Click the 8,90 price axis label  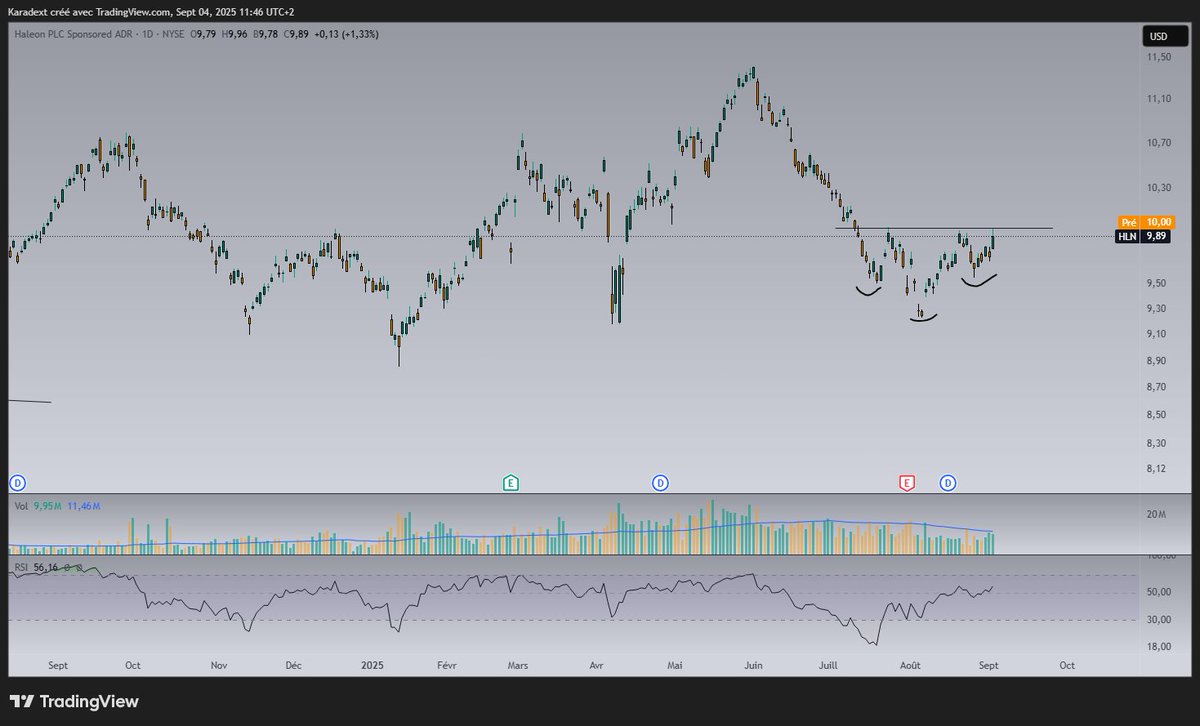1158,360
